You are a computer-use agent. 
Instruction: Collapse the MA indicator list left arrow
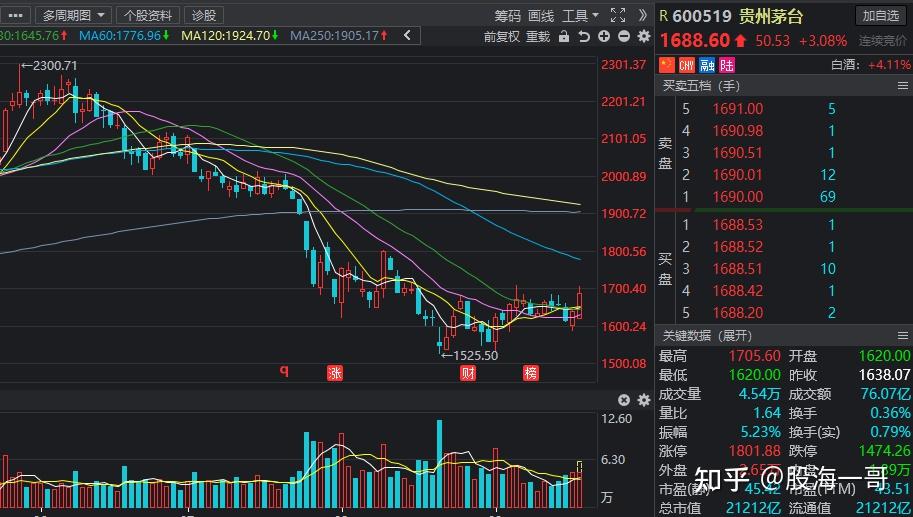click(407, 36)
